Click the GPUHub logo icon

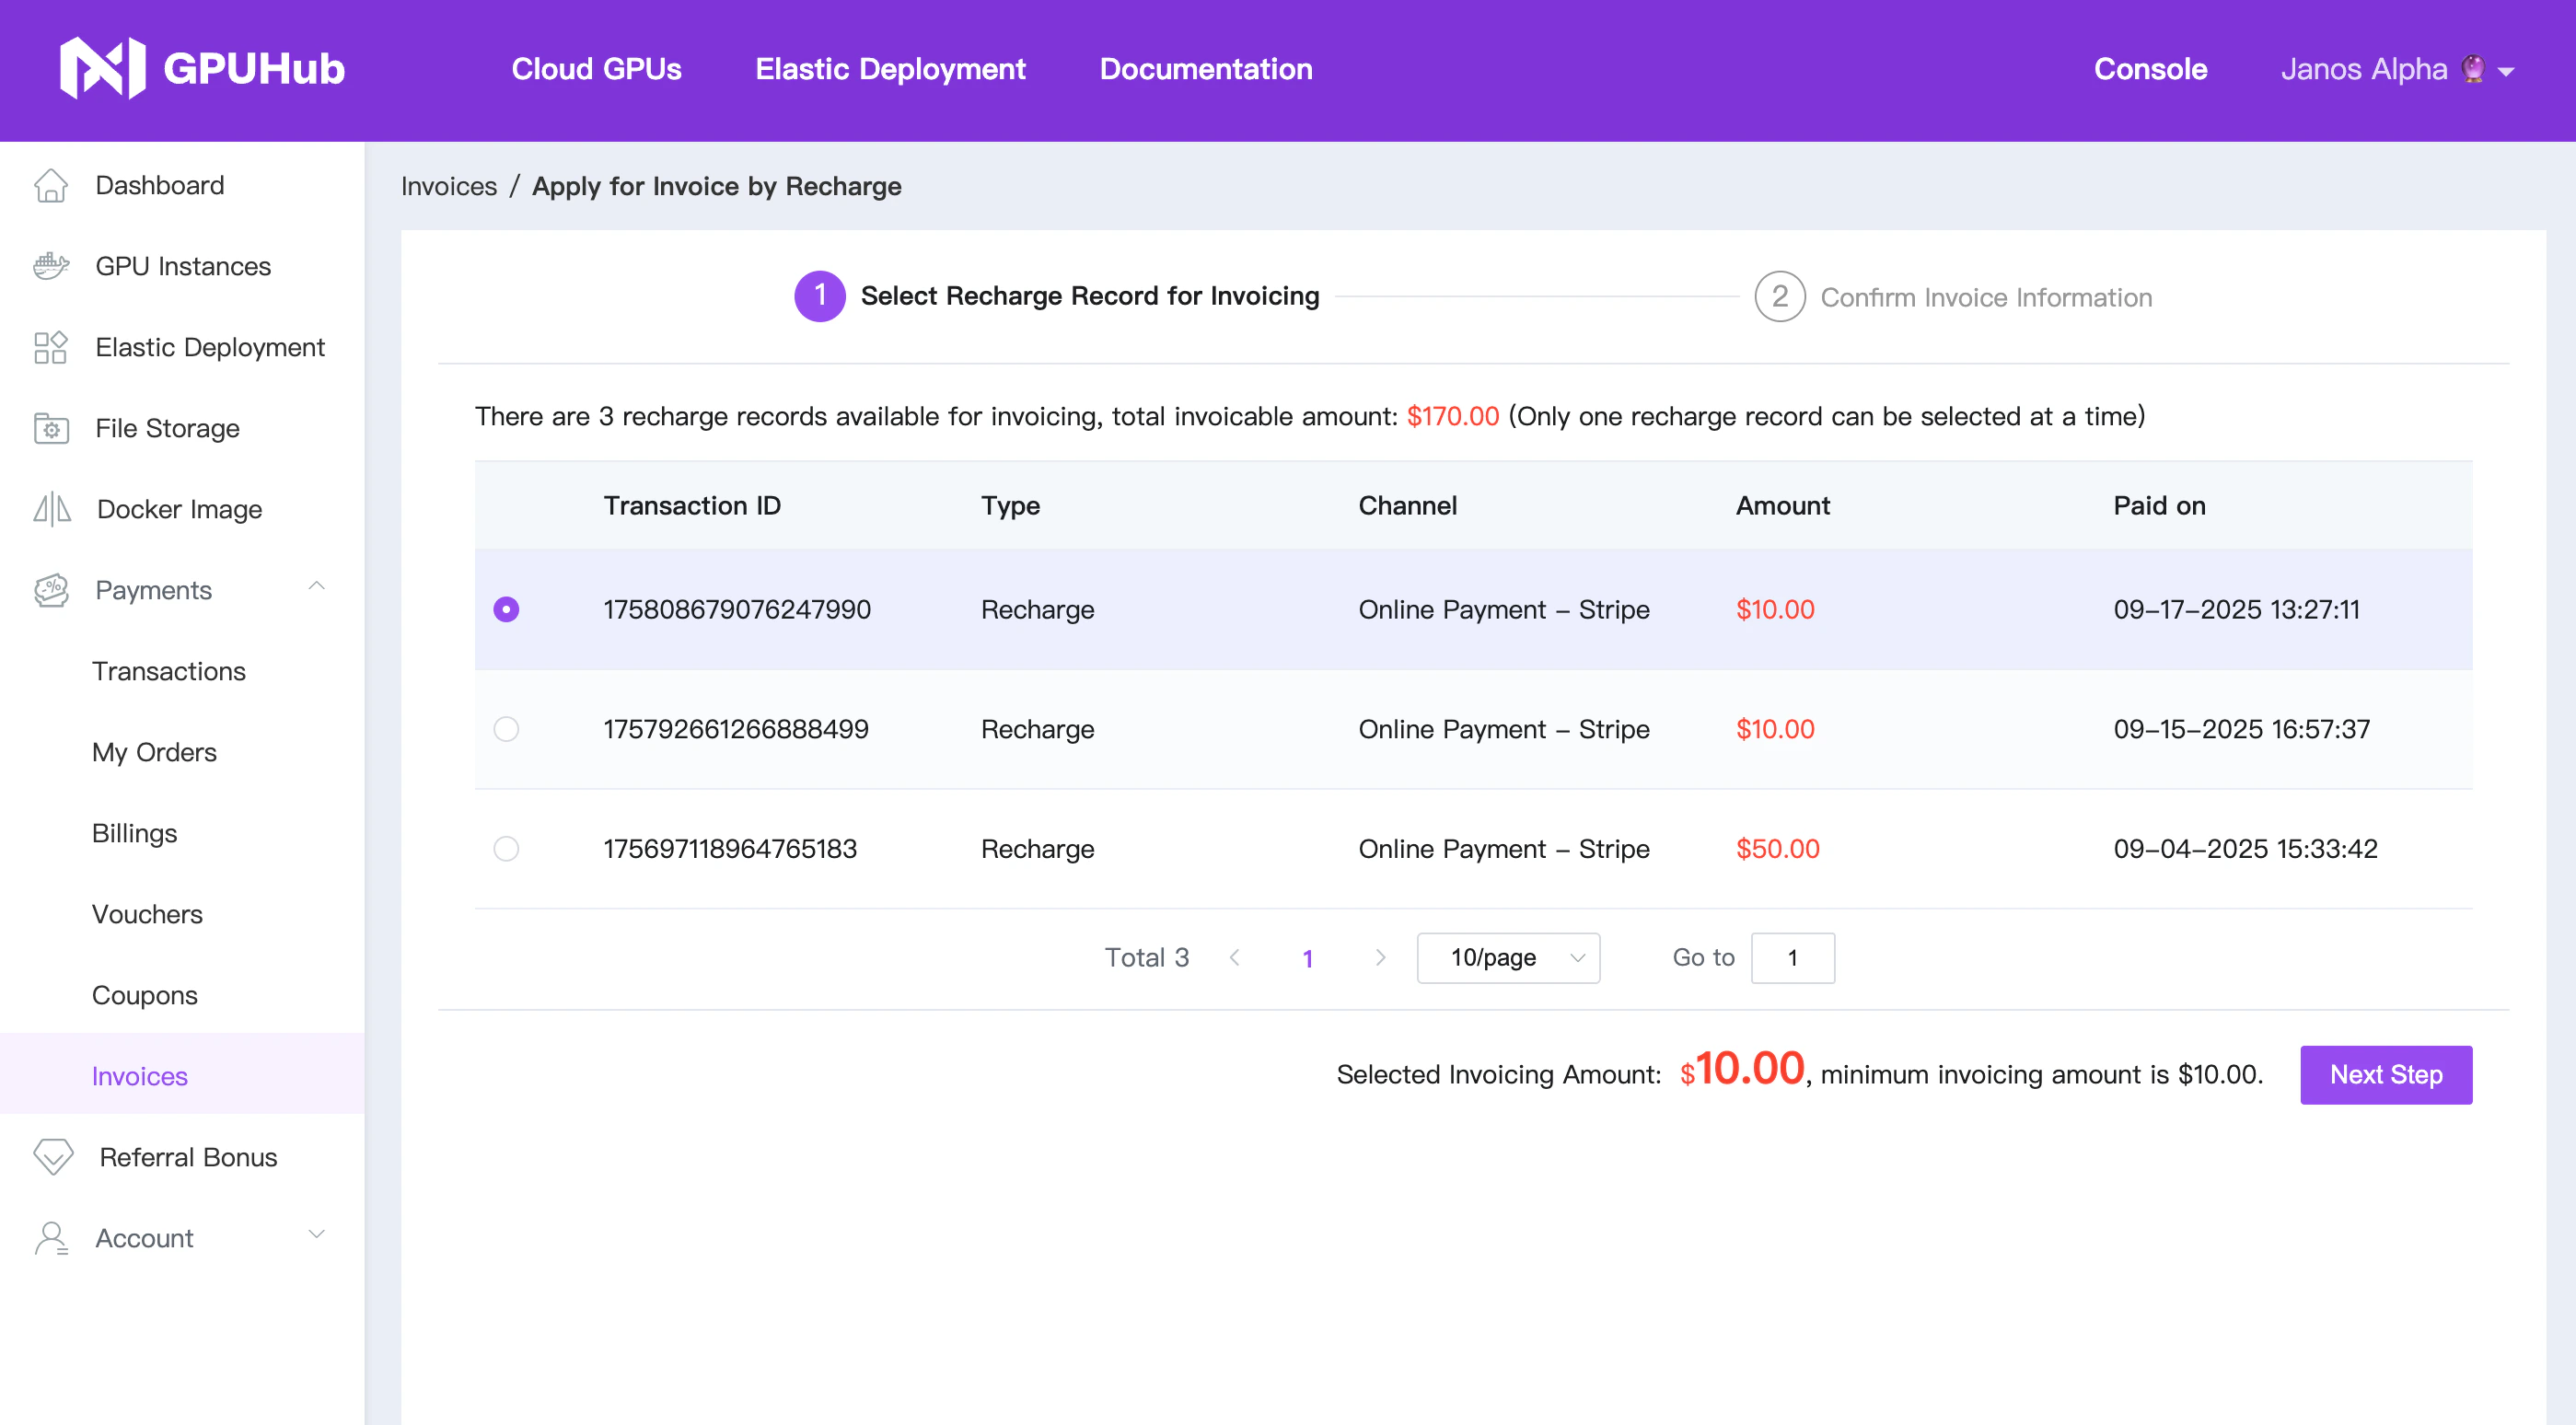click(102, 68)
